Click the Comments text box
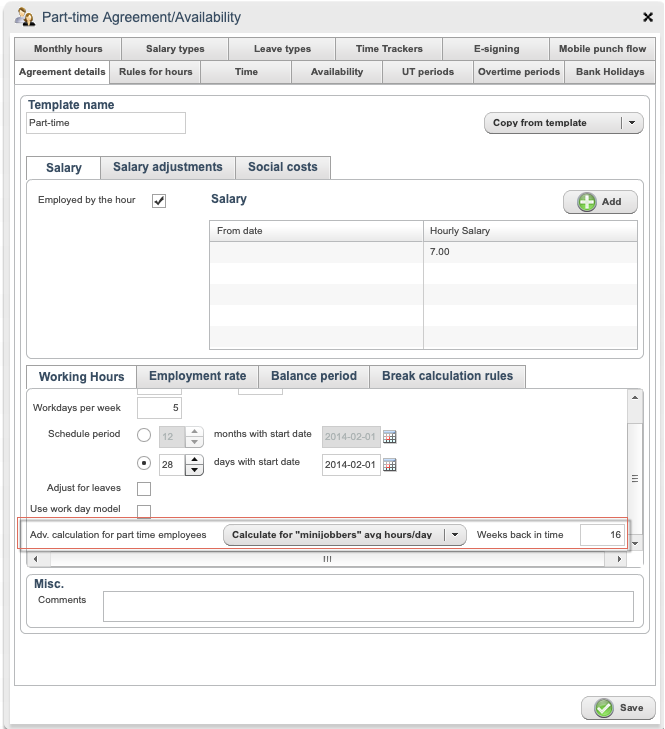665x729 pixels. [368, 606]
